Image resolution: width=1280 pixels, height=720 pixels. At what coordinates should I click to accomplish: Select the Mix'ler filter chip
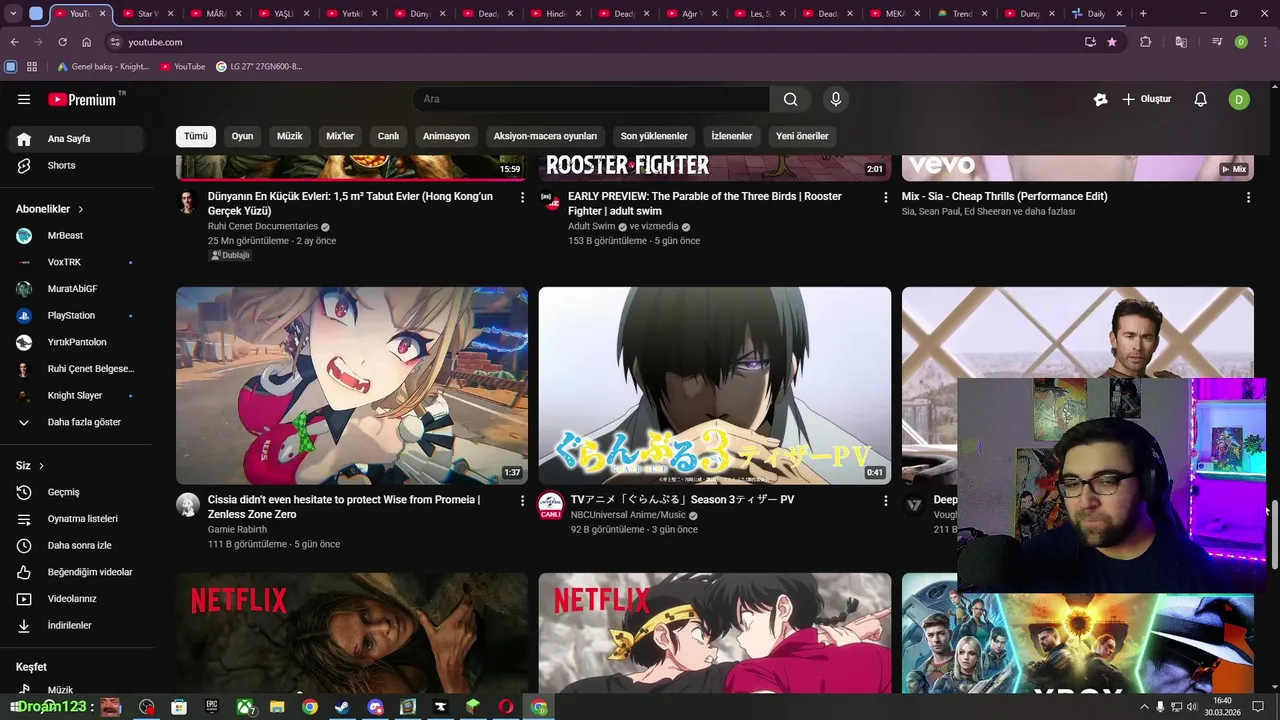[x=340, y=136]
